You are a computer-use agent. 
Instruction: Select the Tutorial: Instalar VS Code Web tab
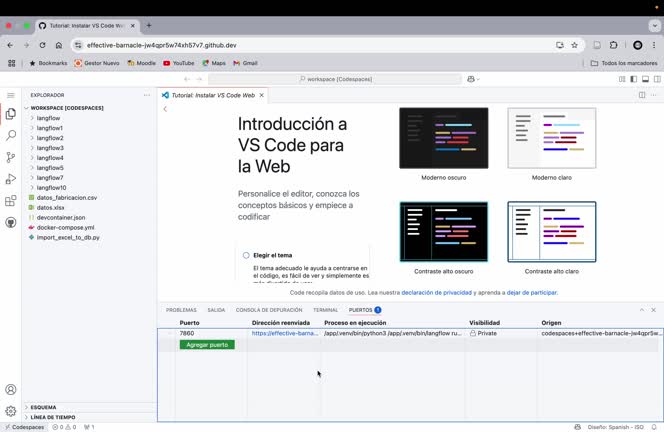click(213, 95)
